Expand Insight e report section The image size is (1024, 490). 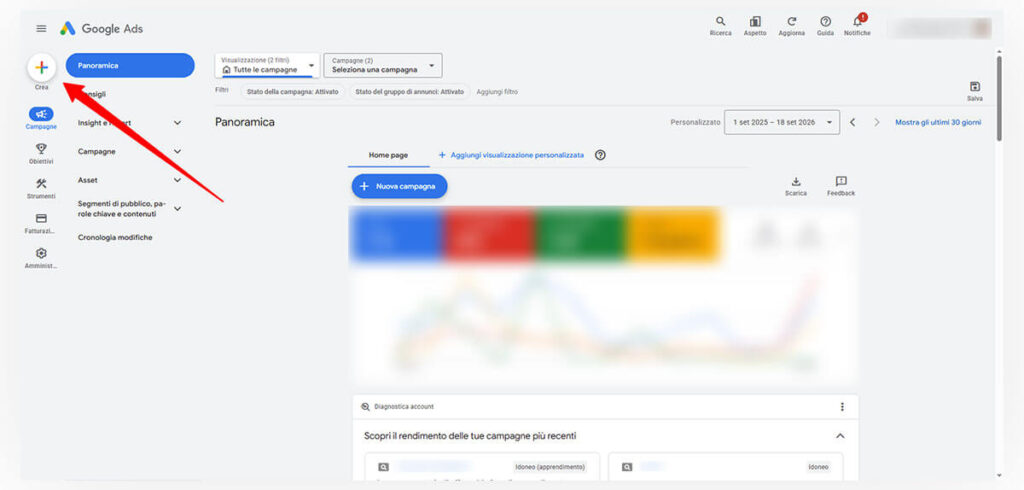(177, 123)
